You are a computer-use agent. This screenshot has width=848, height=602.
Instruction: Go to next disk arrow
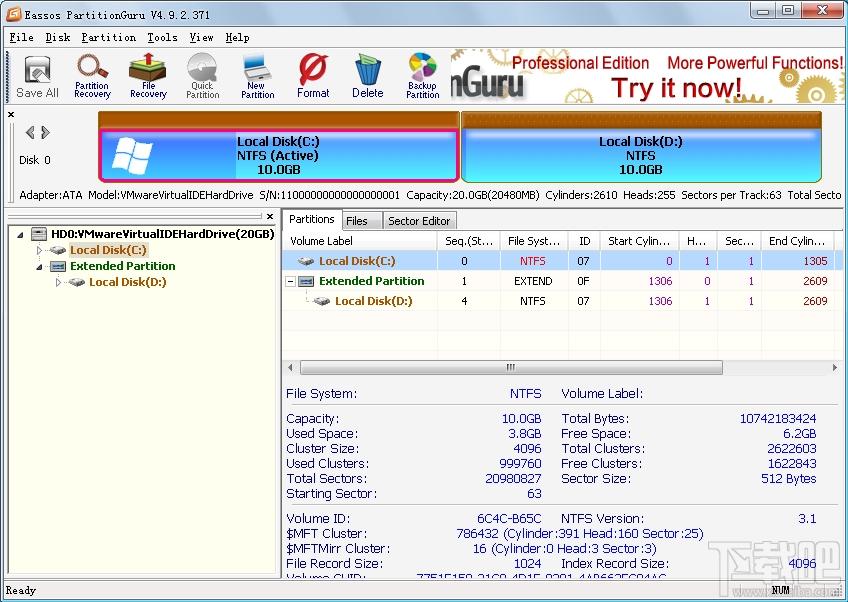coord(45,132)
